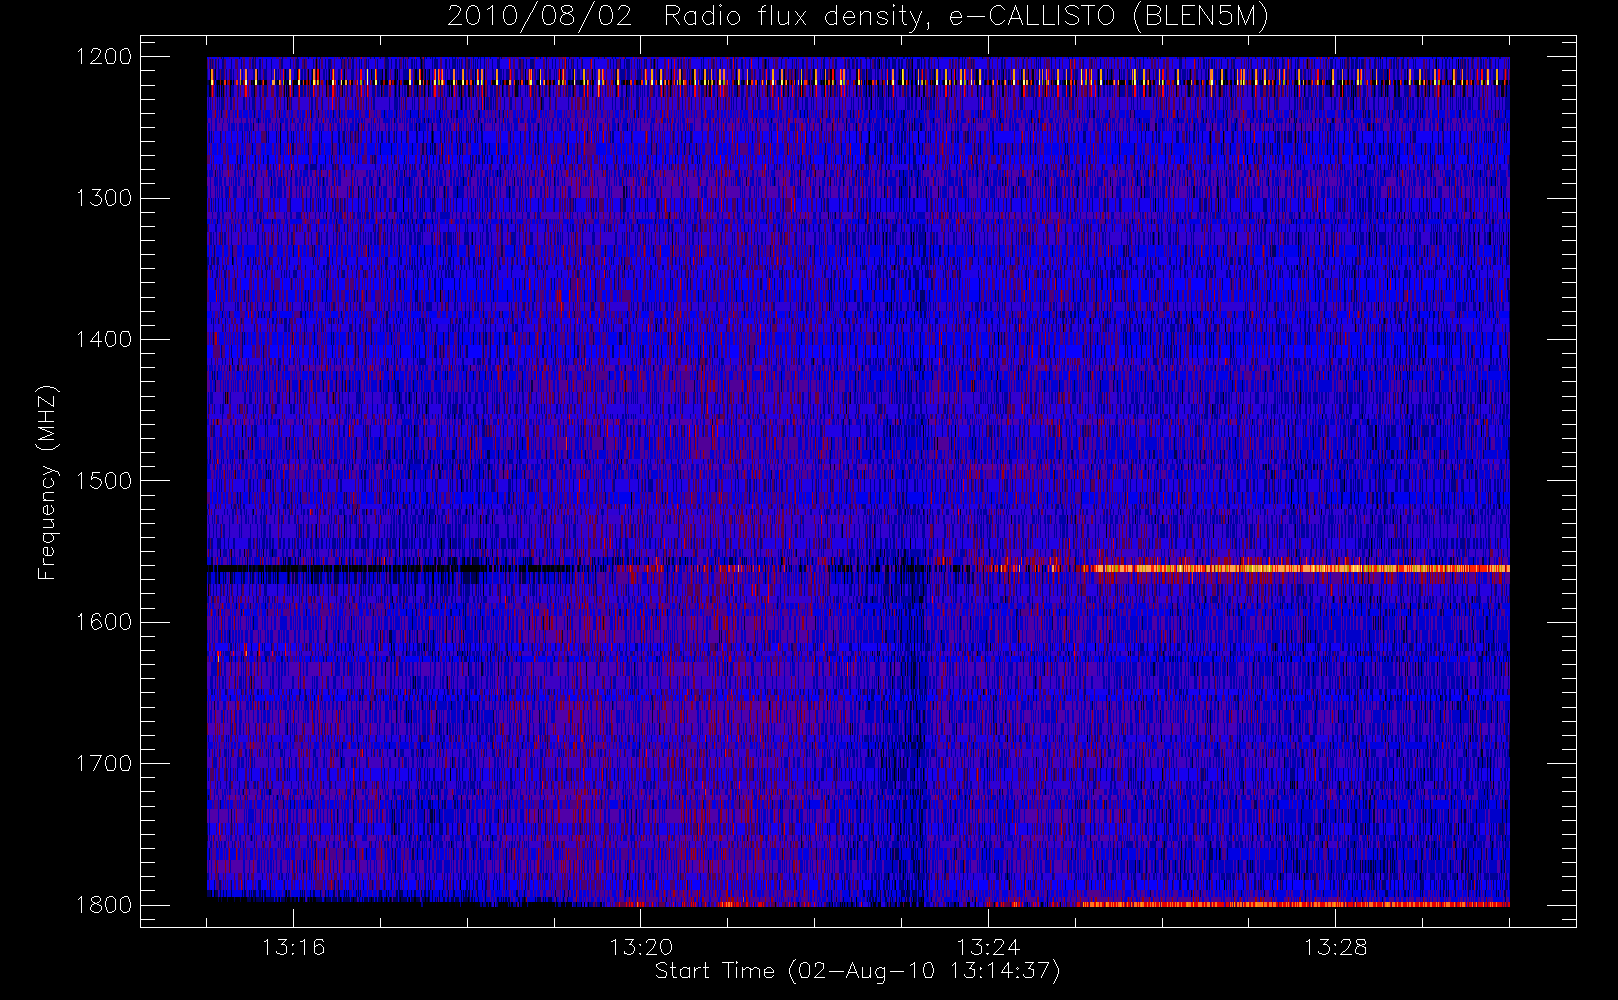1618x1000 pixels.
Task: Click the 'Start Time (02-Aug-10 13:14:37)' axis label
Action: pos(857,971)
